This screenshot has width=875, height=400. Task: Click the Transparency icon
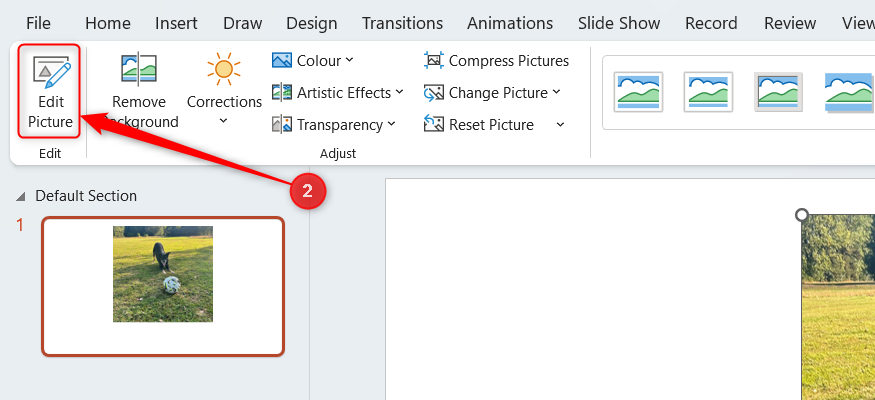click(282, 124)
